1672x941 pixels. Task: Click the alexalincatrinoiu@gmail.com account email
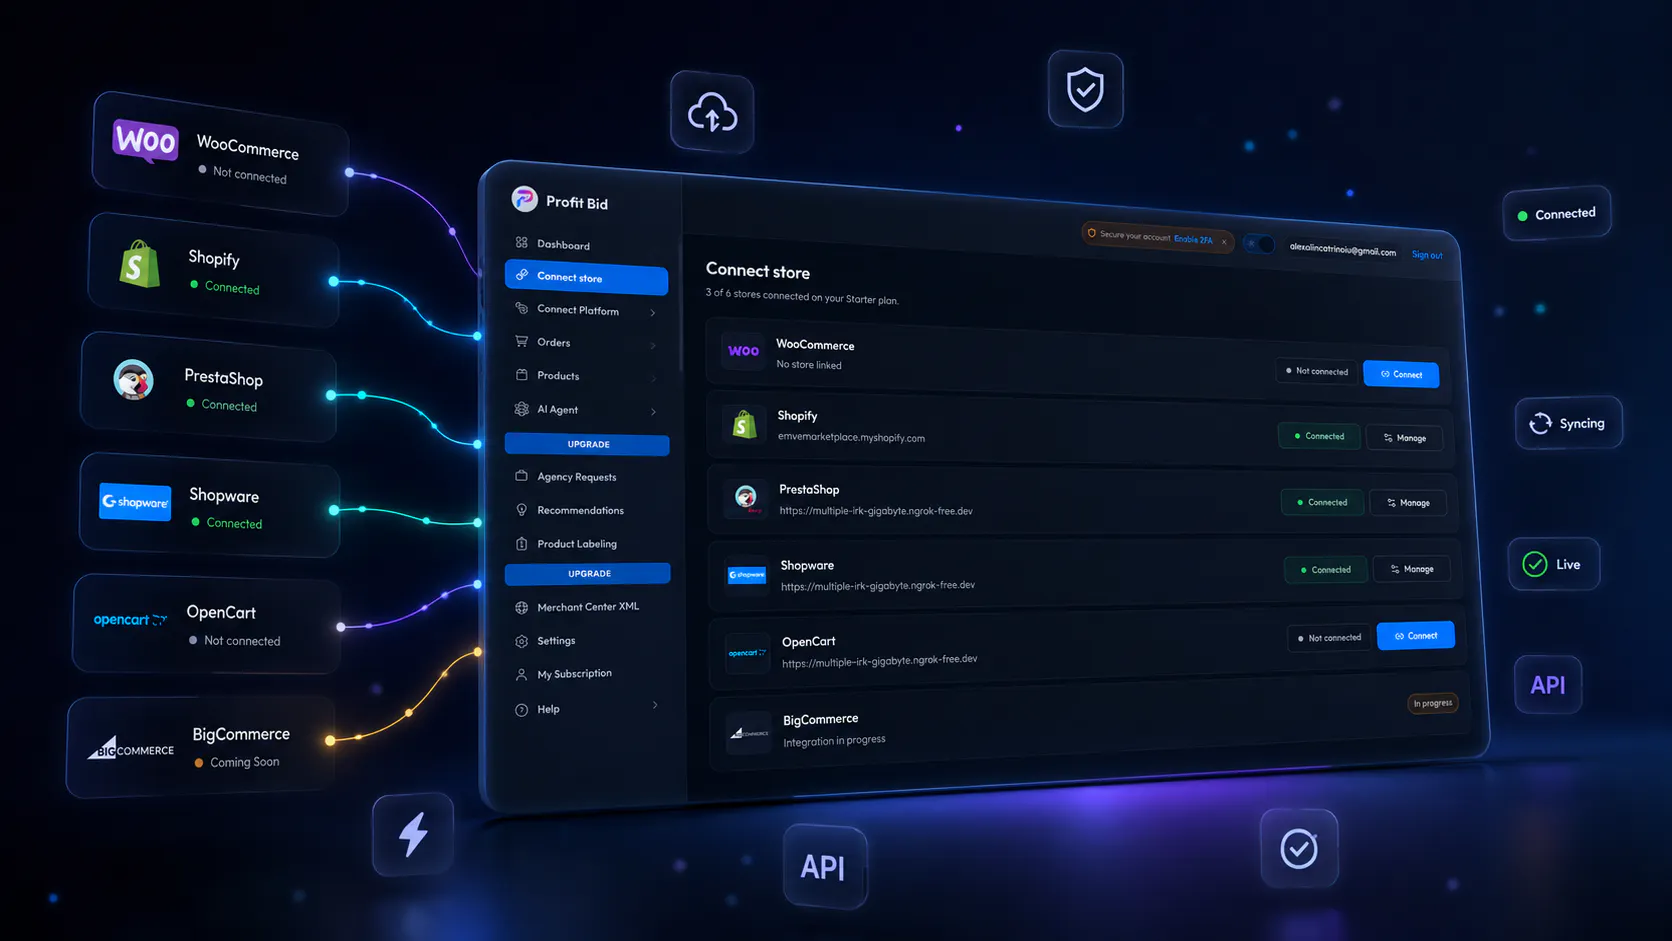[1343, 249]
